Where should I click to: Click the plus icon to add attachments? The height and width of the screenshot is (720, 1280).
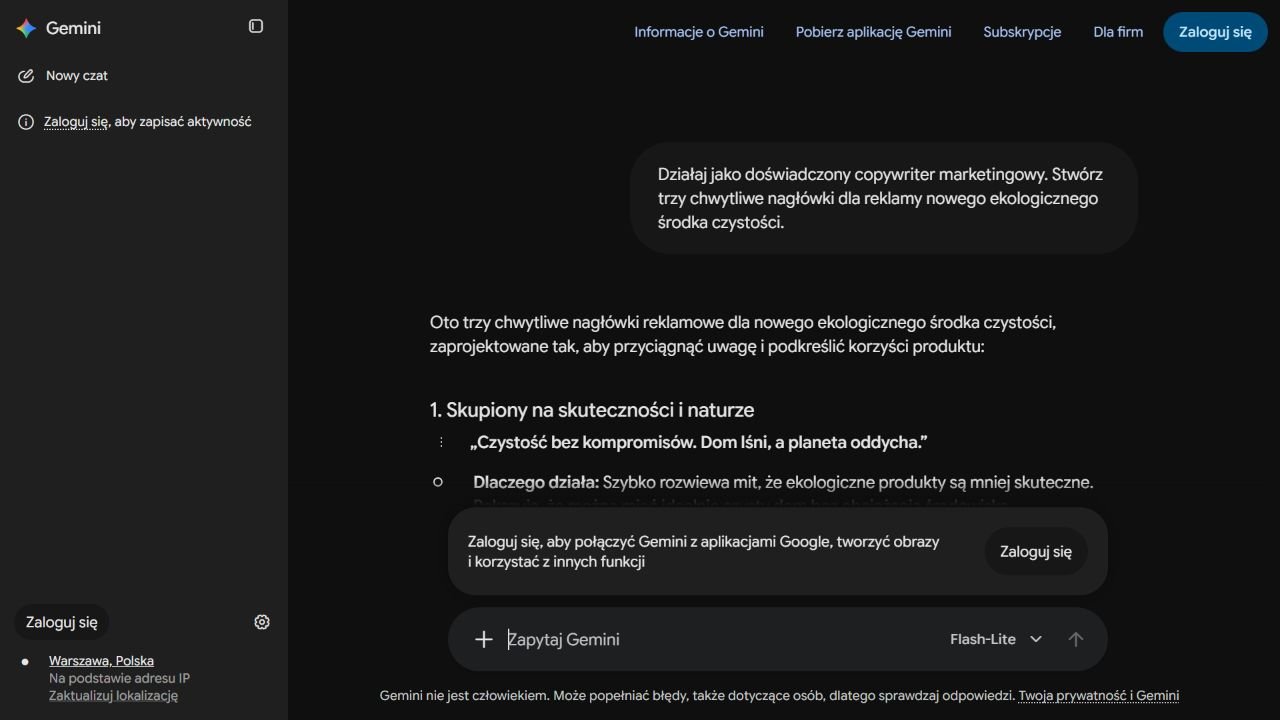[x=484, y=639]
